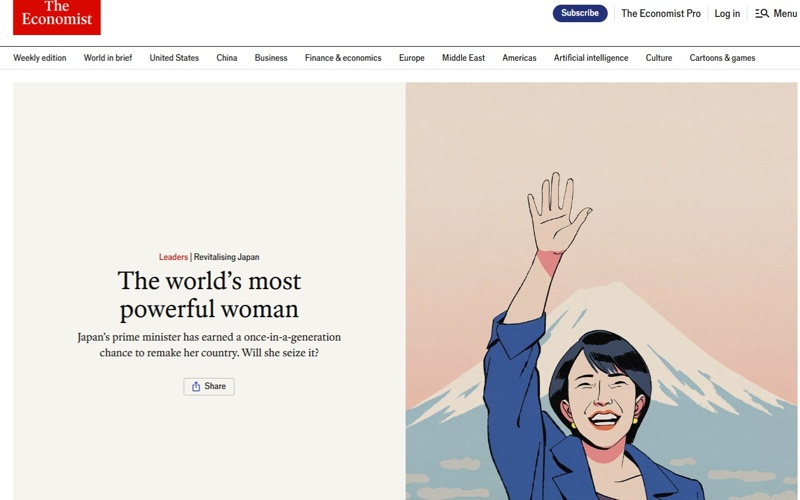This screenshot has width=800, height=500.
Task: Open Middle East section
Action: pyautogui.click(x=463, y=58)
